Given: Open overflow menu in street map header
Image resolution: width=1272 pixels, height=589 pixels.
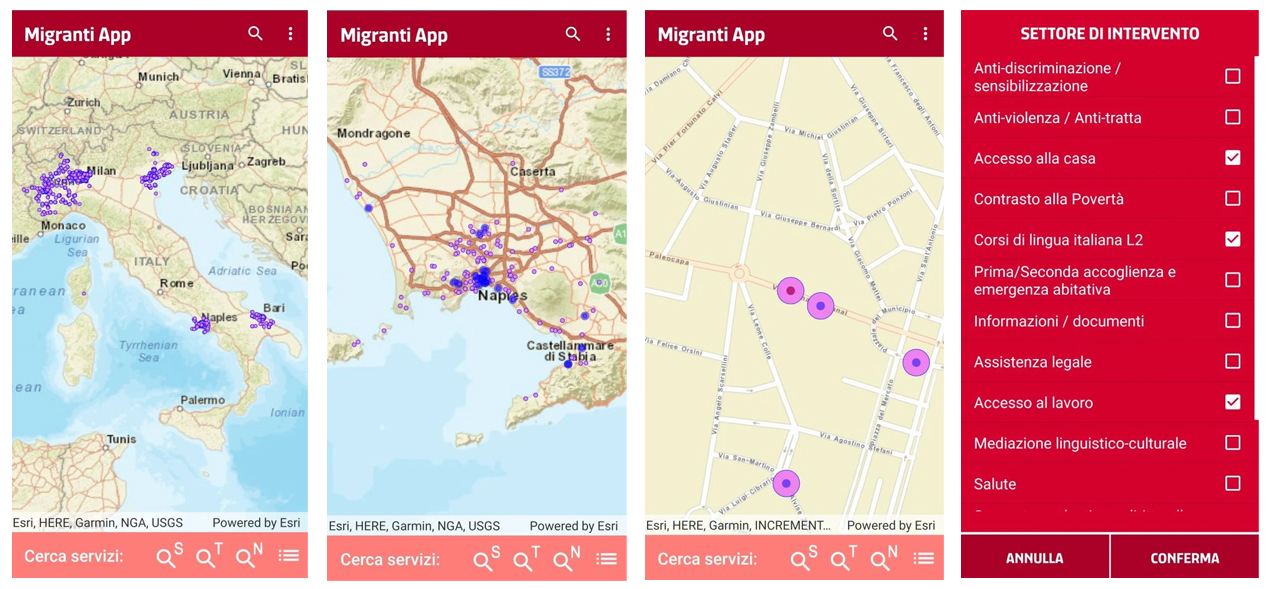Looking at the screenshot, I should tap(925, 34).
